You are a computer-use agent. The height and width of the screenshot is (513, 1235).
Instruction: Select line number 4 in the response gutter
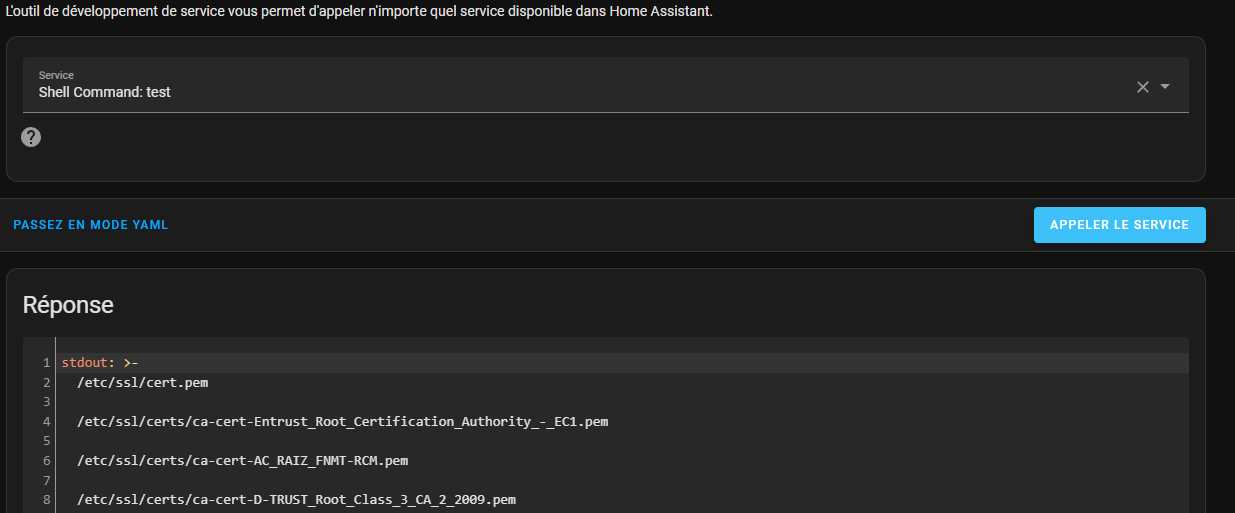[47, 421]
